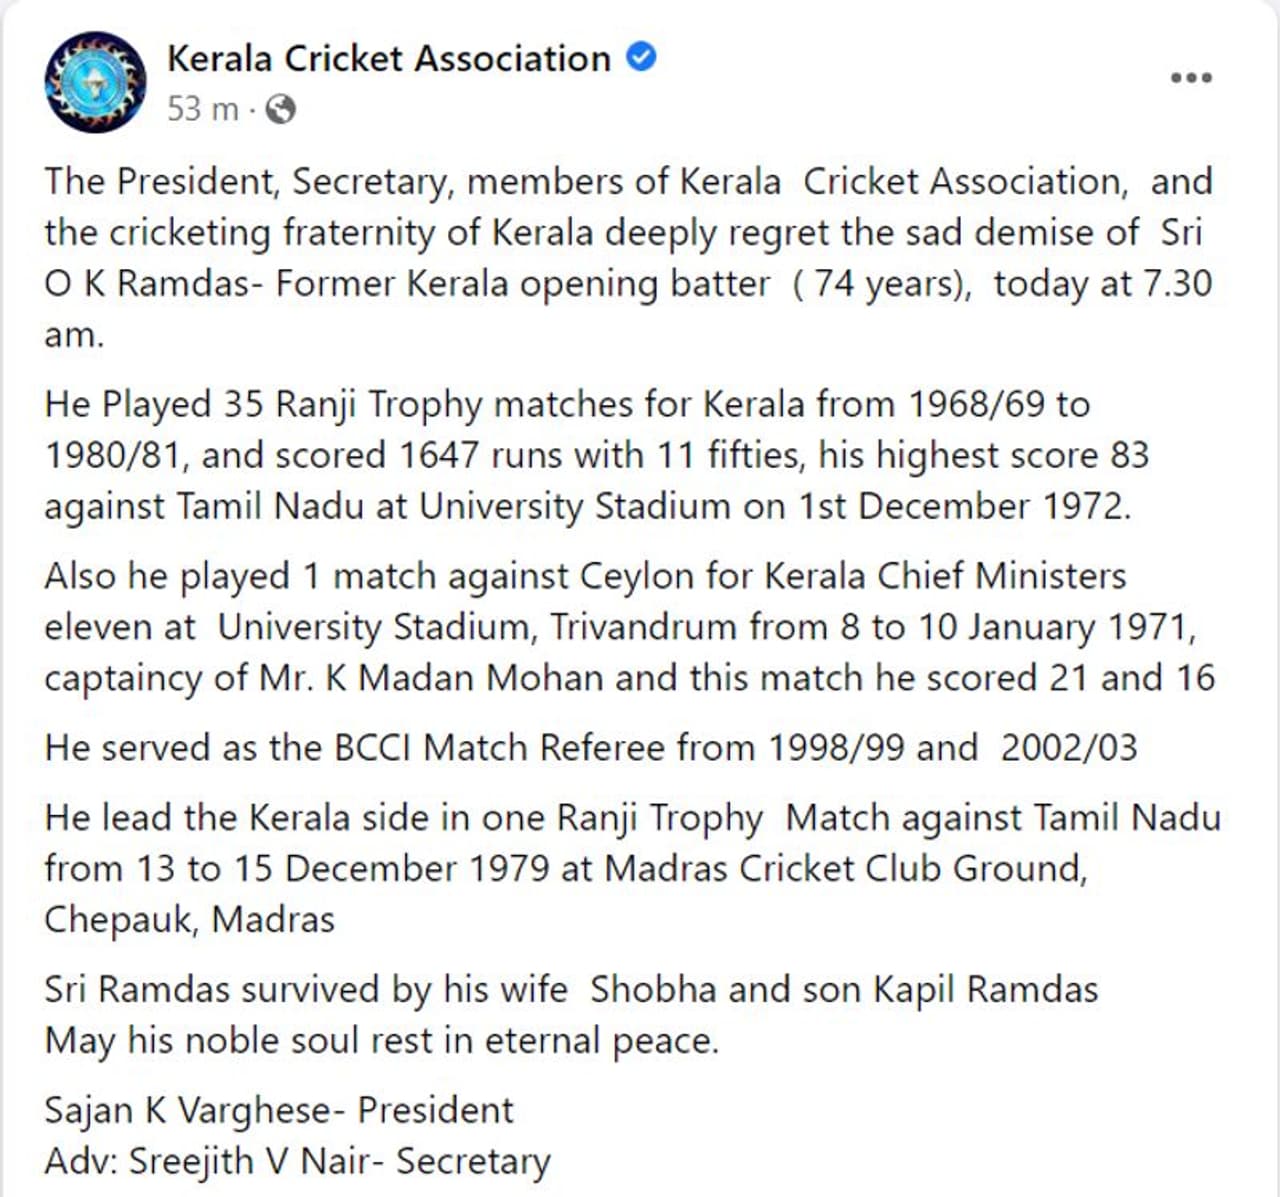Click the blue verified badge icon
This screenshot has width=1280, height=1197.
pos(641,57)
